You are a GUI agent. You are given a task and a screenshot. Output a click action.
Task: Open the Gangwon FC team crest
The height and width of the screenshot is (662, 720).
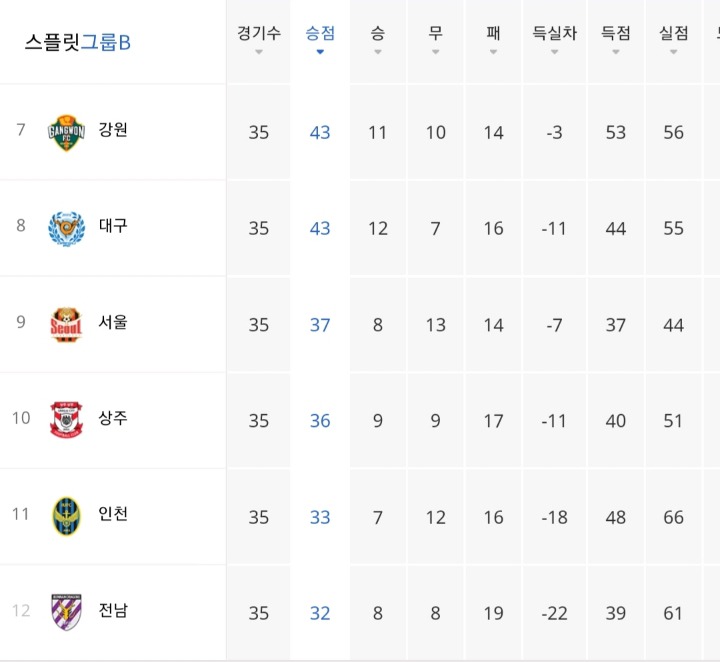pyautogui.click(x=67, y=133)
